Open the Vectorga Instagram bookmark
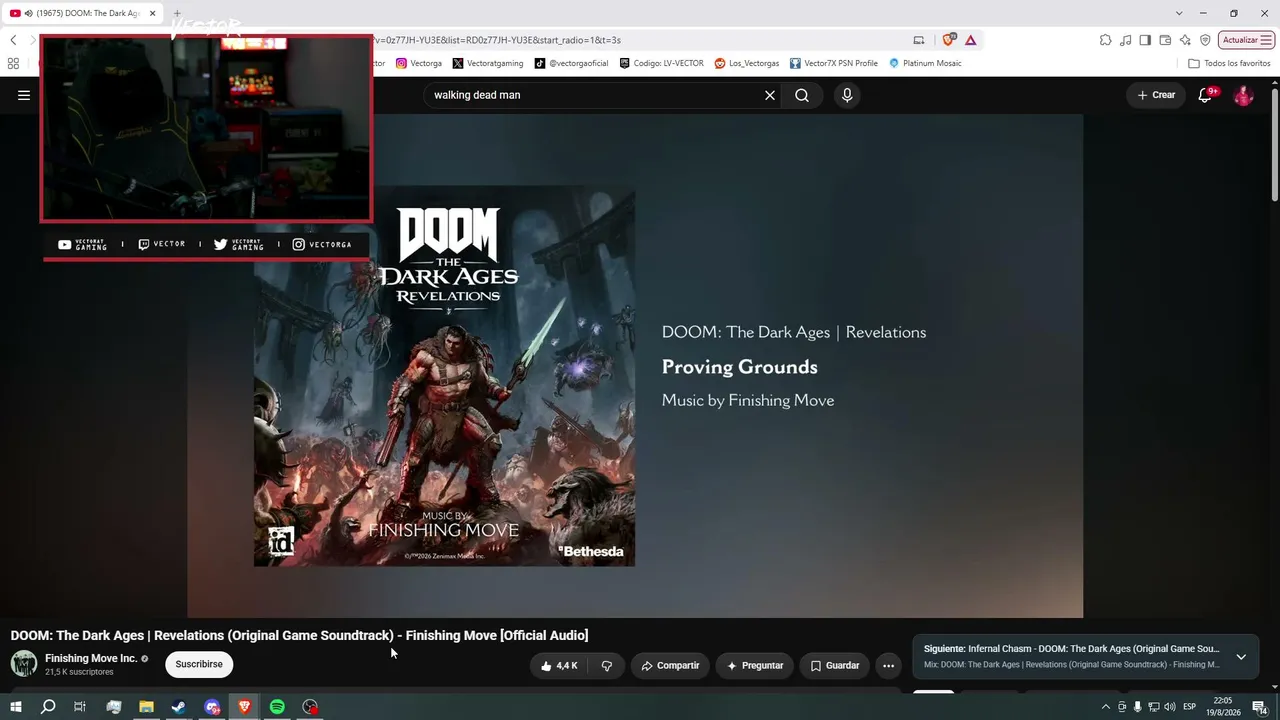Screen dimensions: 1280x720 pos(419,63)
